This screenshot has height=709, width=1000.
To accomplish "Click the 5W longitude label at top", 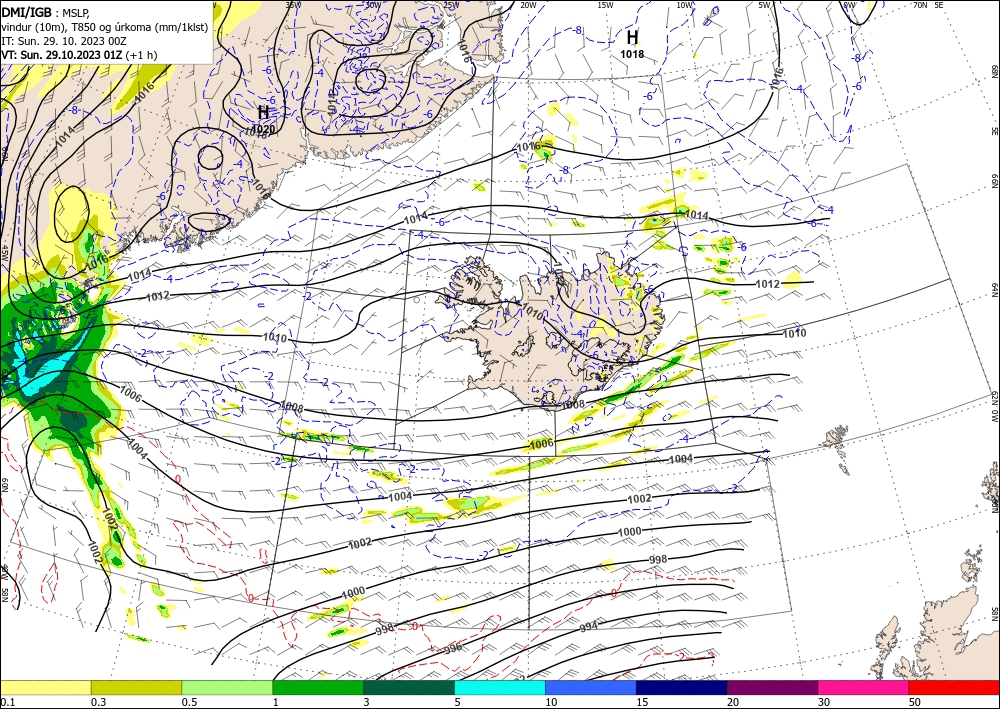I will (765, 5).
